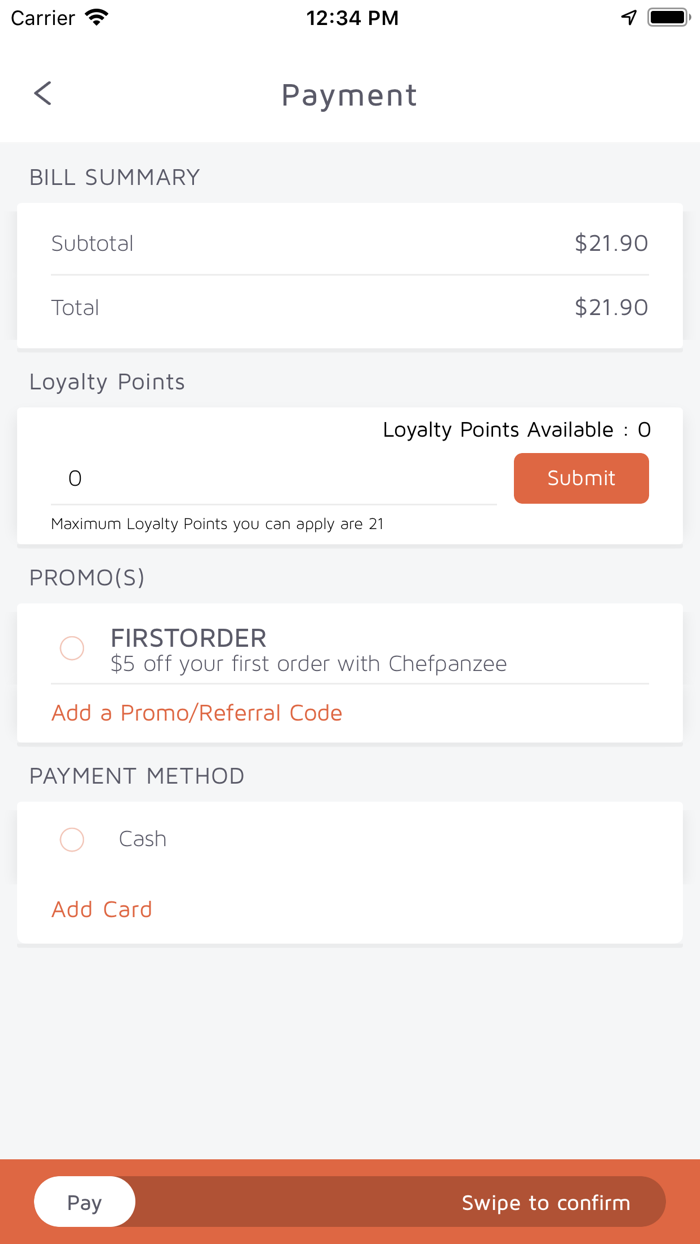Tap the Wi-Fi status icon
This screenshot has height=1244, width=700.
click(x=97, y=18)
